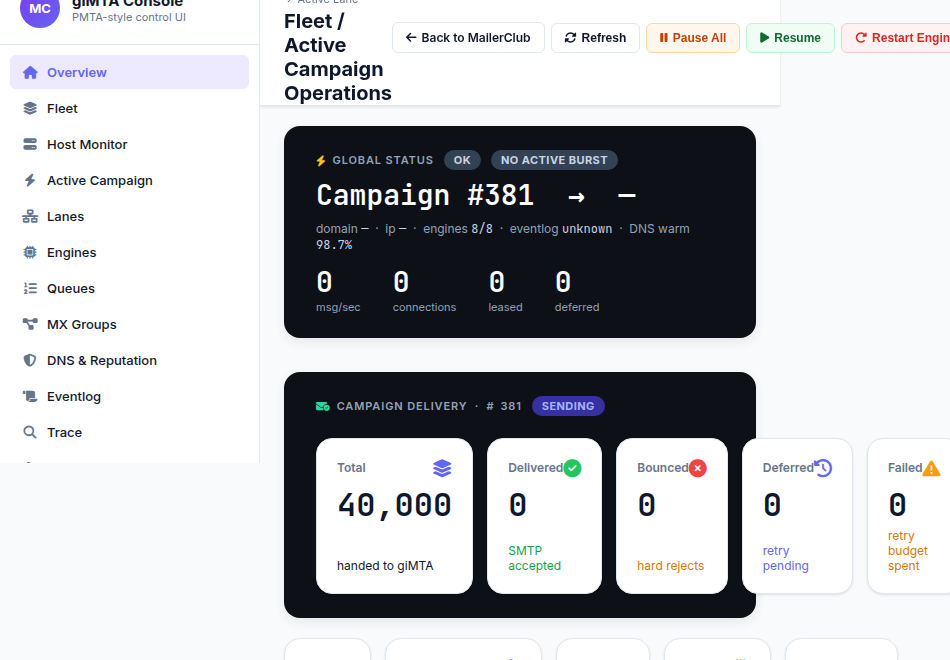This screenshot has height=660, width=950.
Task: Click the Queues list icon
Action: [x=30, y=288]
